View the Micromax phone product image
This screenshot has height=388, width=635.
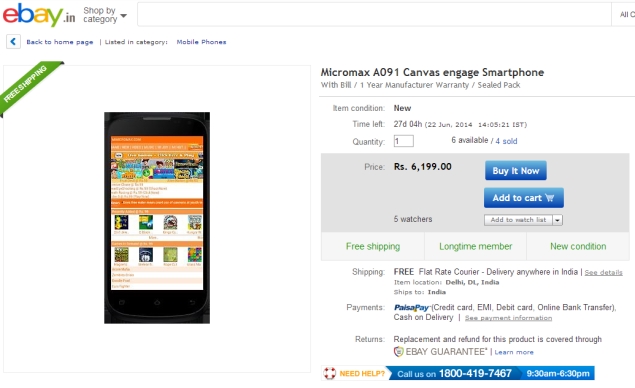(x=157, y=218)
